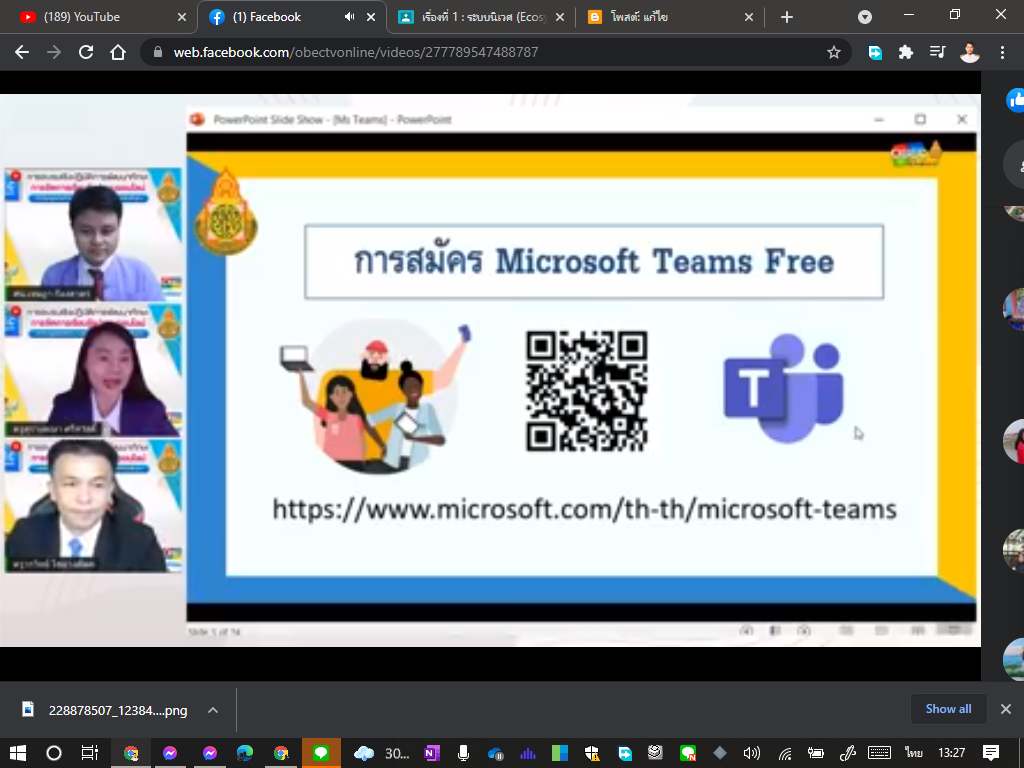Click the blue arrow extension icon in toolbar
The height and width of the screenshot is (768, 1024).
click(875, 52)
